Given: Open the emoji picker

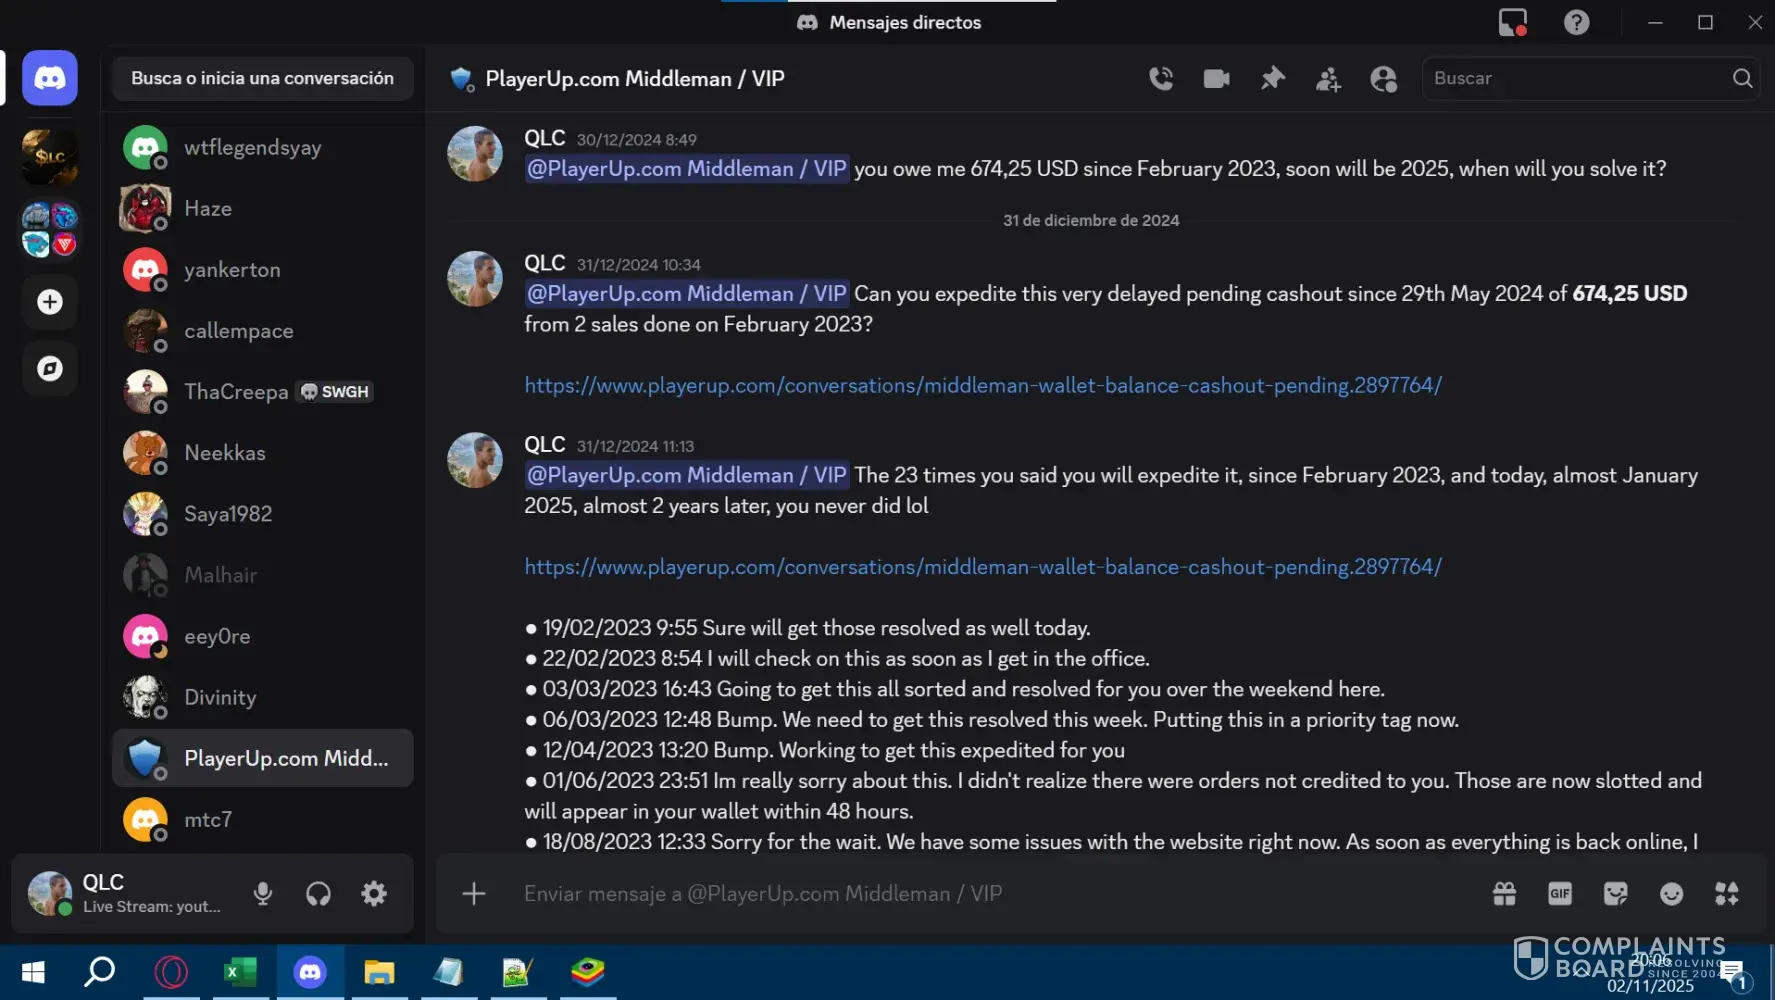Looking at the screenshot, I should pos(1671,893).
